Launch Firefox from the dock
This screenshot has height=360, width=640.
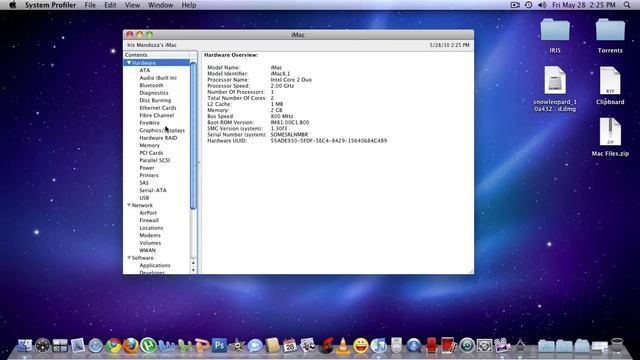pyautogui.click(x=131, y=345)
